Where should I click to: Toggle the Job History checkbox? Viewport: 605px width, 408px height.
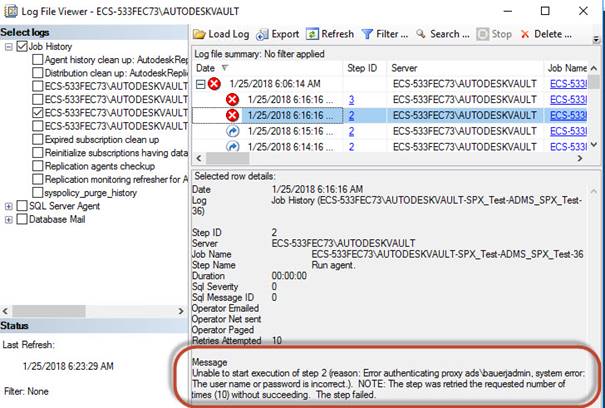(23, 46)
